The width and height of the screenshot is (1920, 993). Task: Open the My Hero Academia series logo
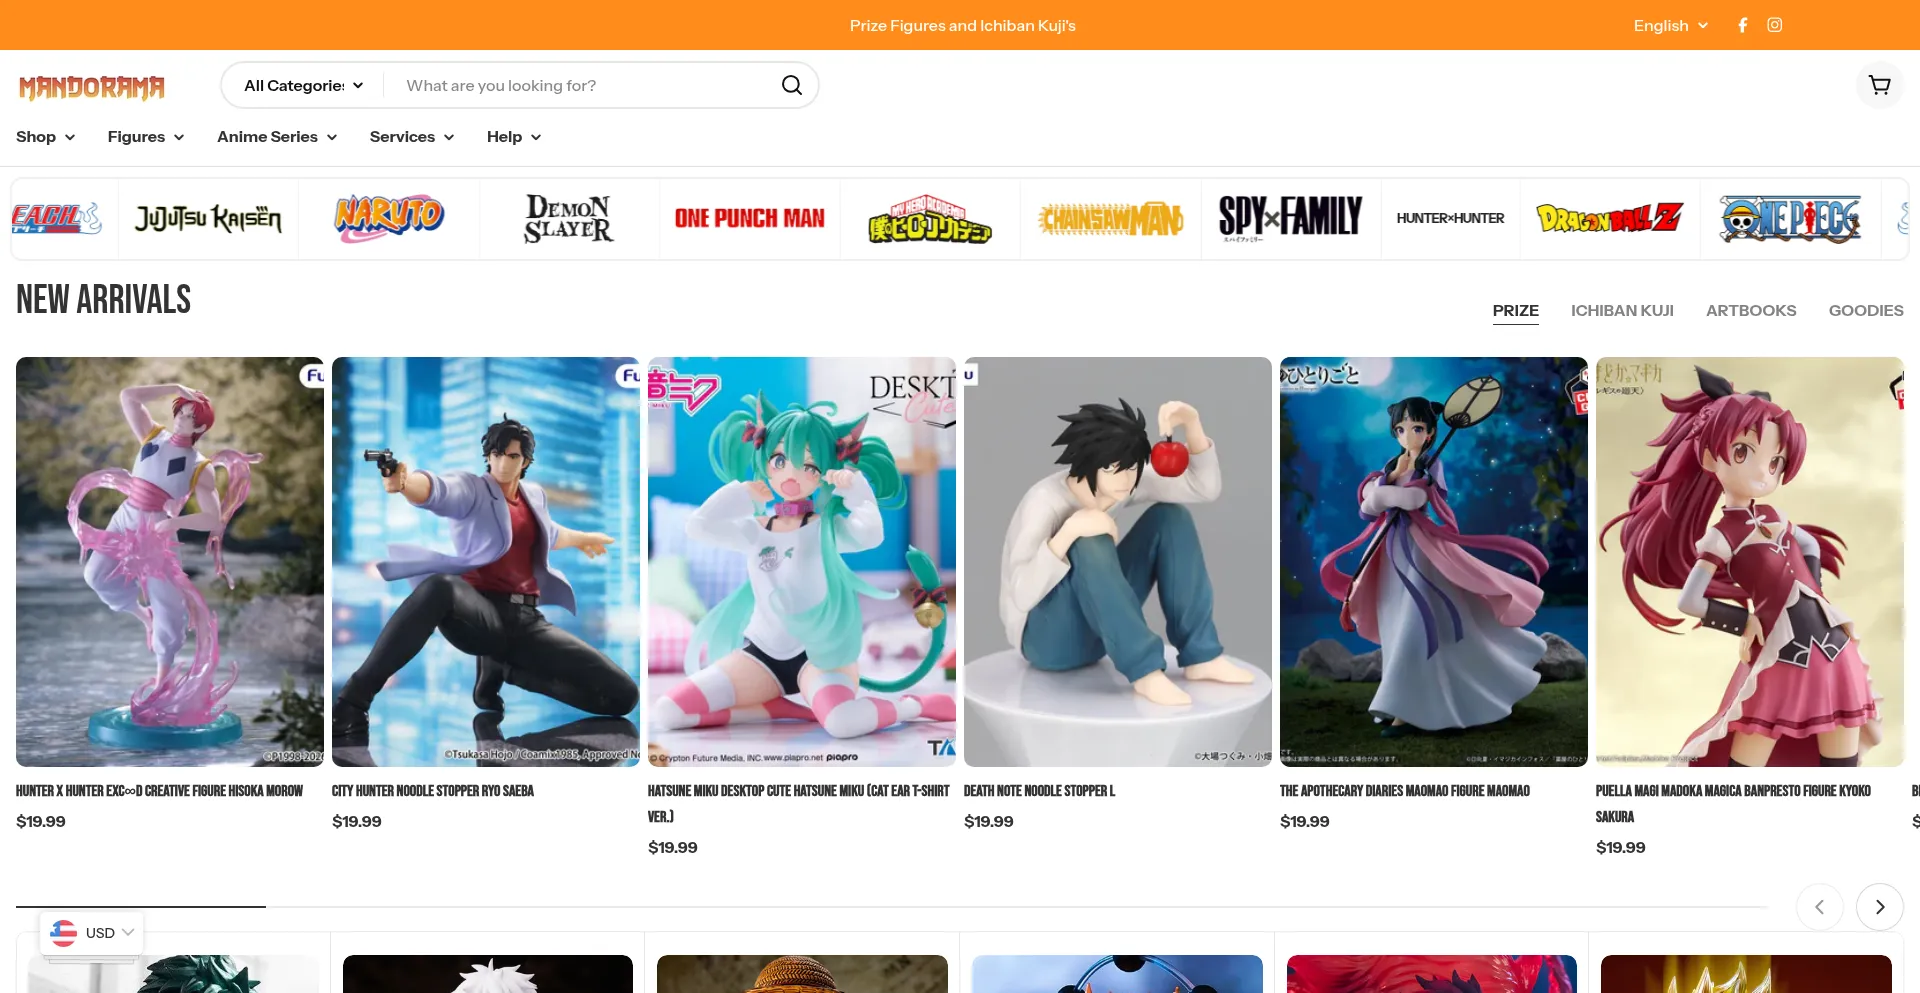point(930,219)
